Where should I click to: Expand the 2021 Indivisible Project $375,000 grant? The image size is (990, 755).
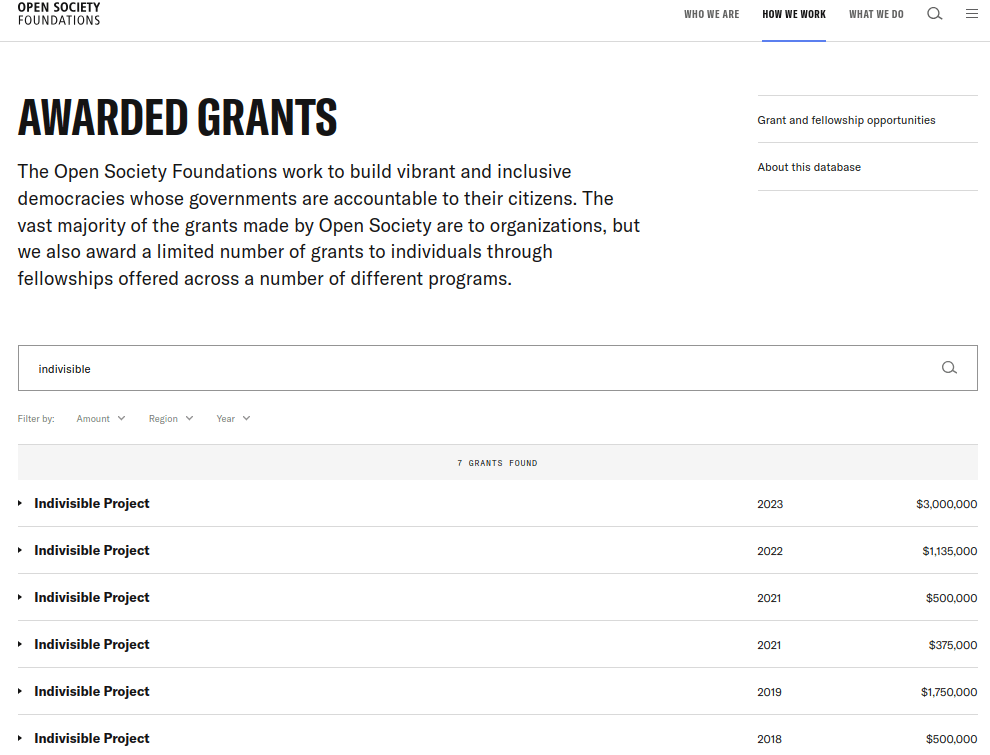coord(498,645)
